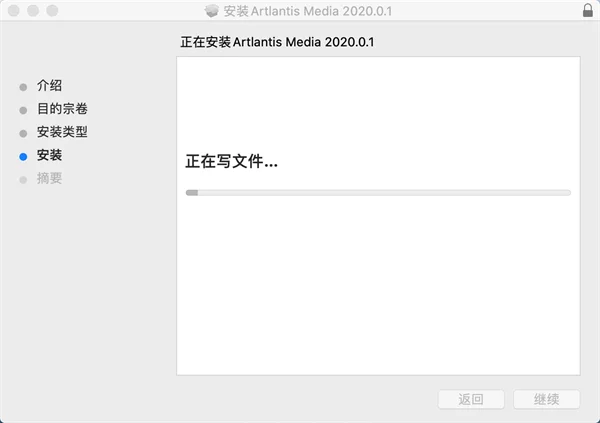Screen dimensions: 600x423
Task: Click the window title 安装 Artlantis Media 2020.0.1
Action: 308,11
